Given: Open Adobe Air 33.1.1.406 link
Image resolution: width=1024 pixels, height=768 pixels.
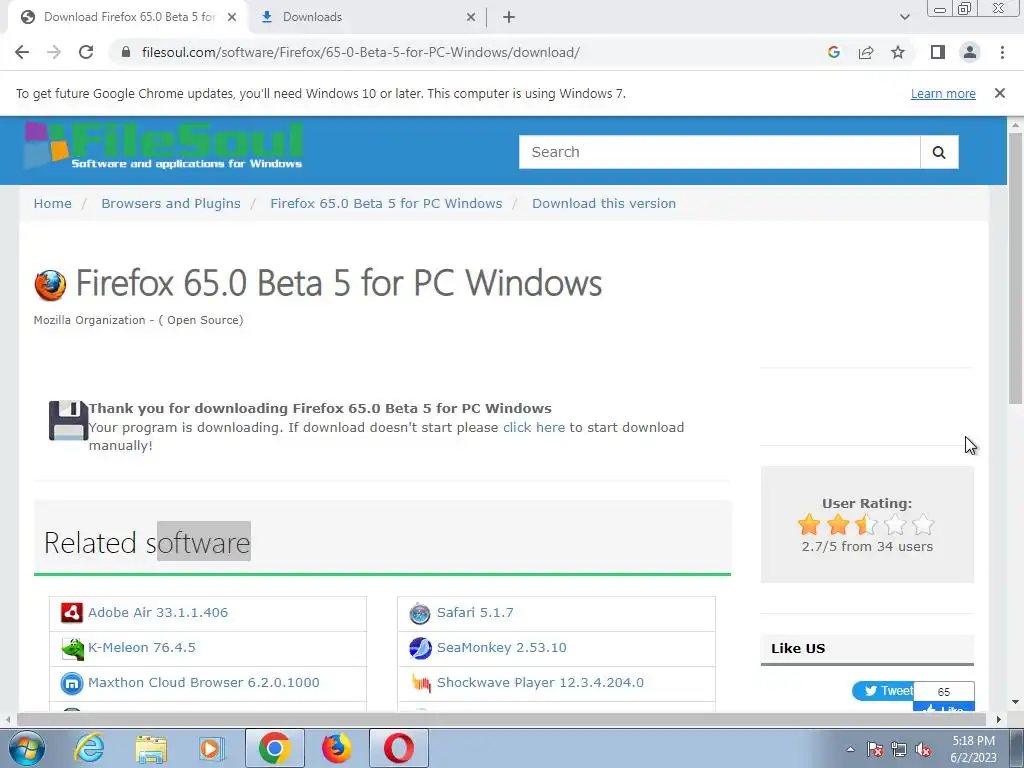Looking at the screenshot, I should 158,613.
